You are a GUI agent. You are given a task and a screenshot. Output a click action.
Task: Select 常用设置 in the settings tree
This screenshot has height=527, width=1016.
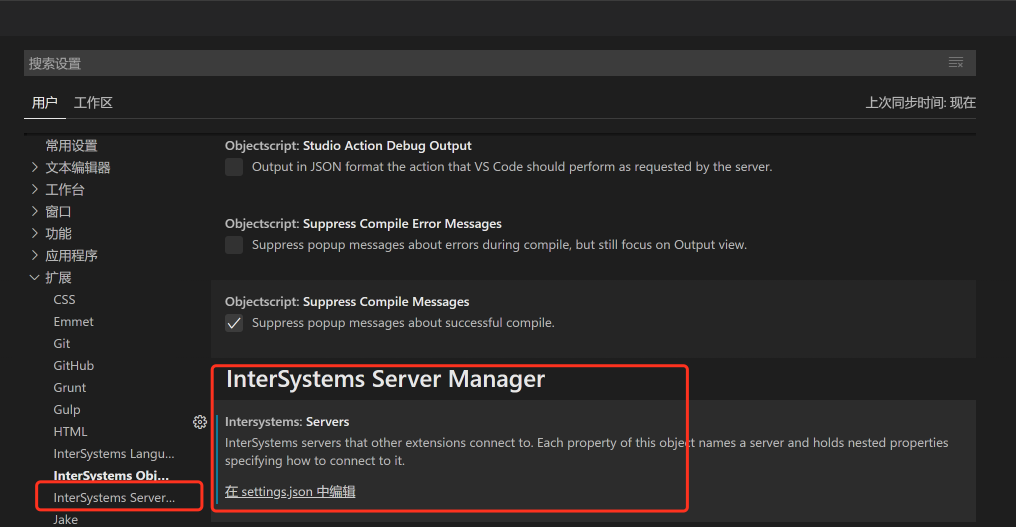click(71, 145)
